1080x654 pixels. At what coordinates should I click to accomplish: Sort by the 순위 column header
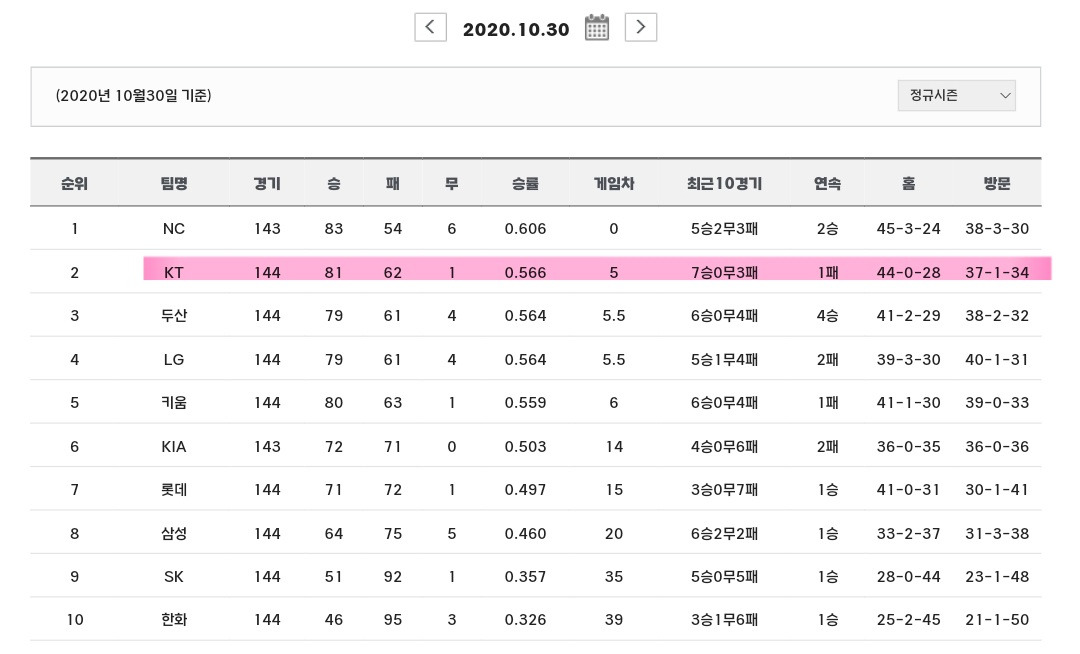(x=74, y=183)
